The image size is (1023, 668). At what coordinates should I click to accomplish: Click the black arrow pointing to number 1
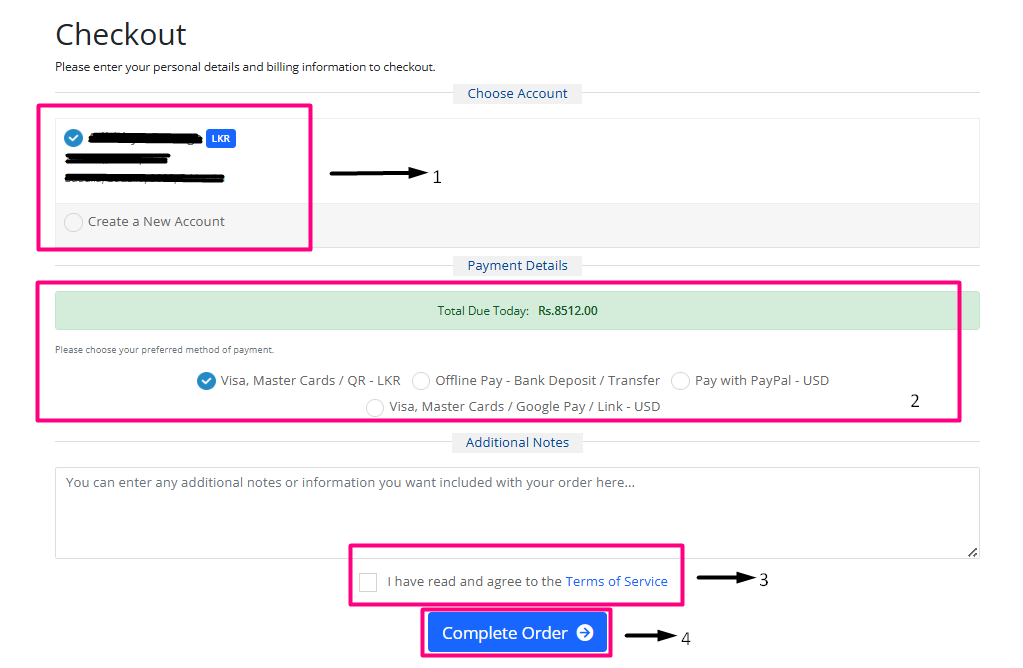point(378,173)
